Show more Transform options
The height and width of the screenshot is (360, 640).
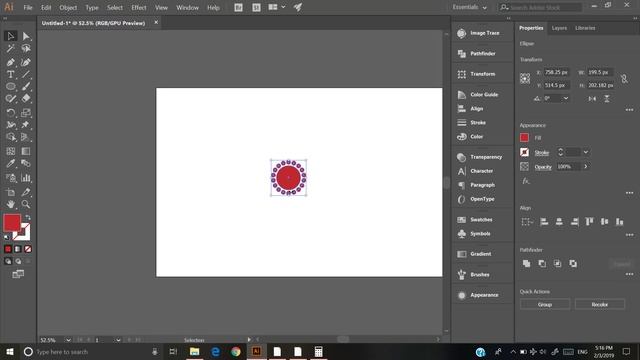pyautogui.click(x=629, y=110)
